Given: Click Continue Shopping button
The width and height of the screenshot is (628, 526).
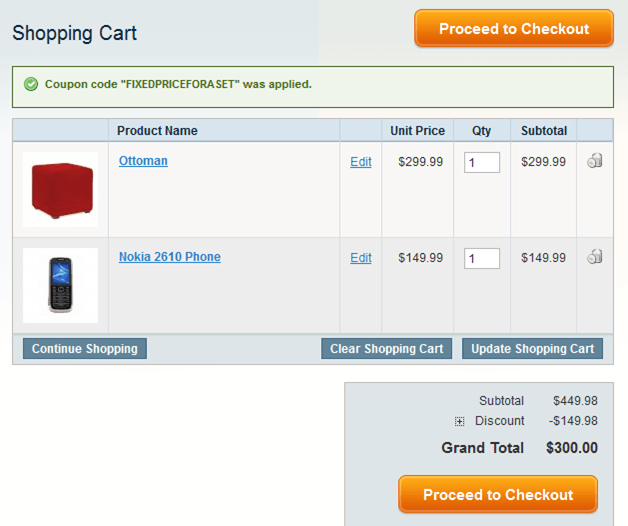Looking at the screenshot, I should point(85,349).
